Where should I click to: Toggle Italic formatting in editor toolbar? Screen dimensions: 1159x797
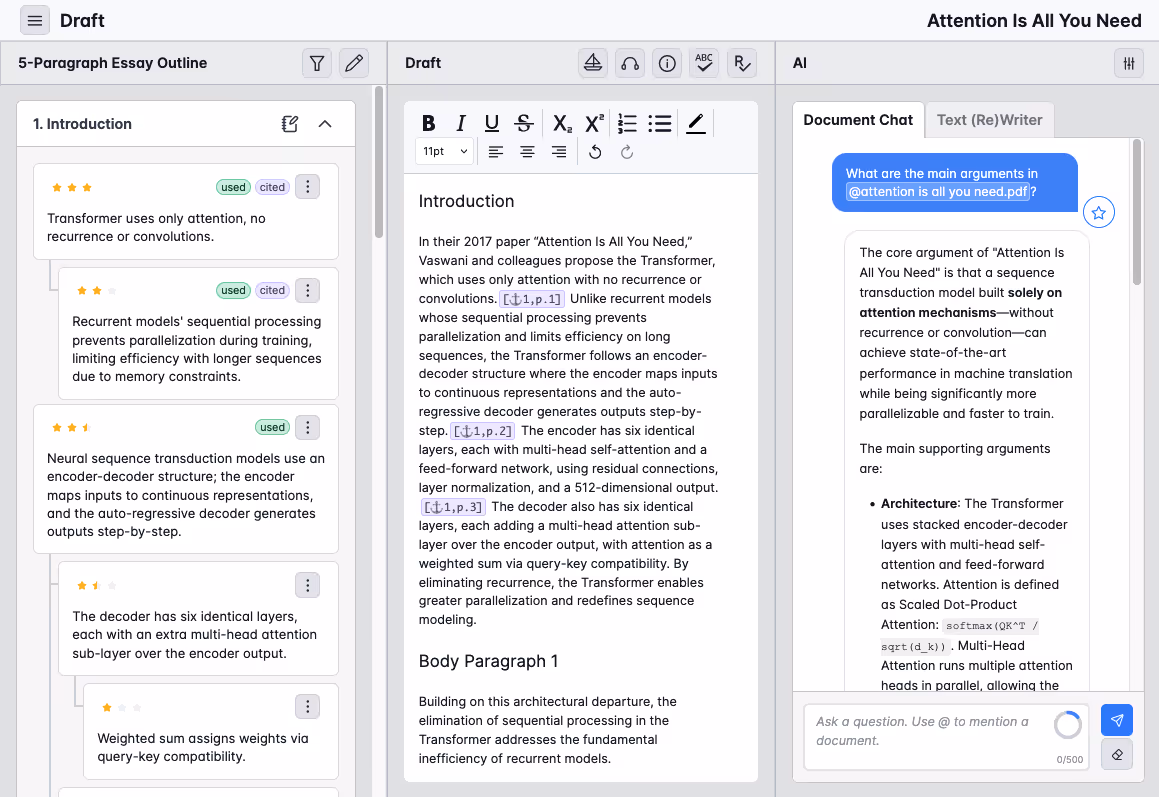[460, 123]
